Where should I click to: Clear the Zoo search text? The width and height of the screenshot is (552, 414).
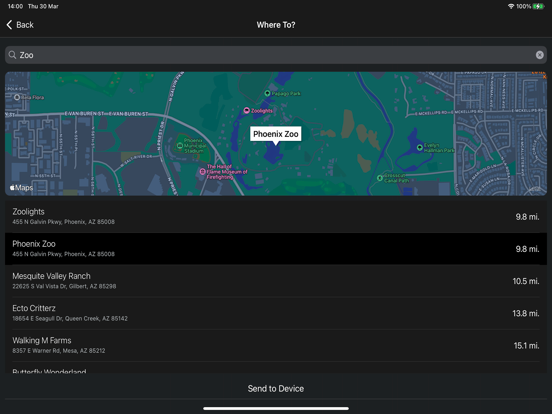point(539,55)
